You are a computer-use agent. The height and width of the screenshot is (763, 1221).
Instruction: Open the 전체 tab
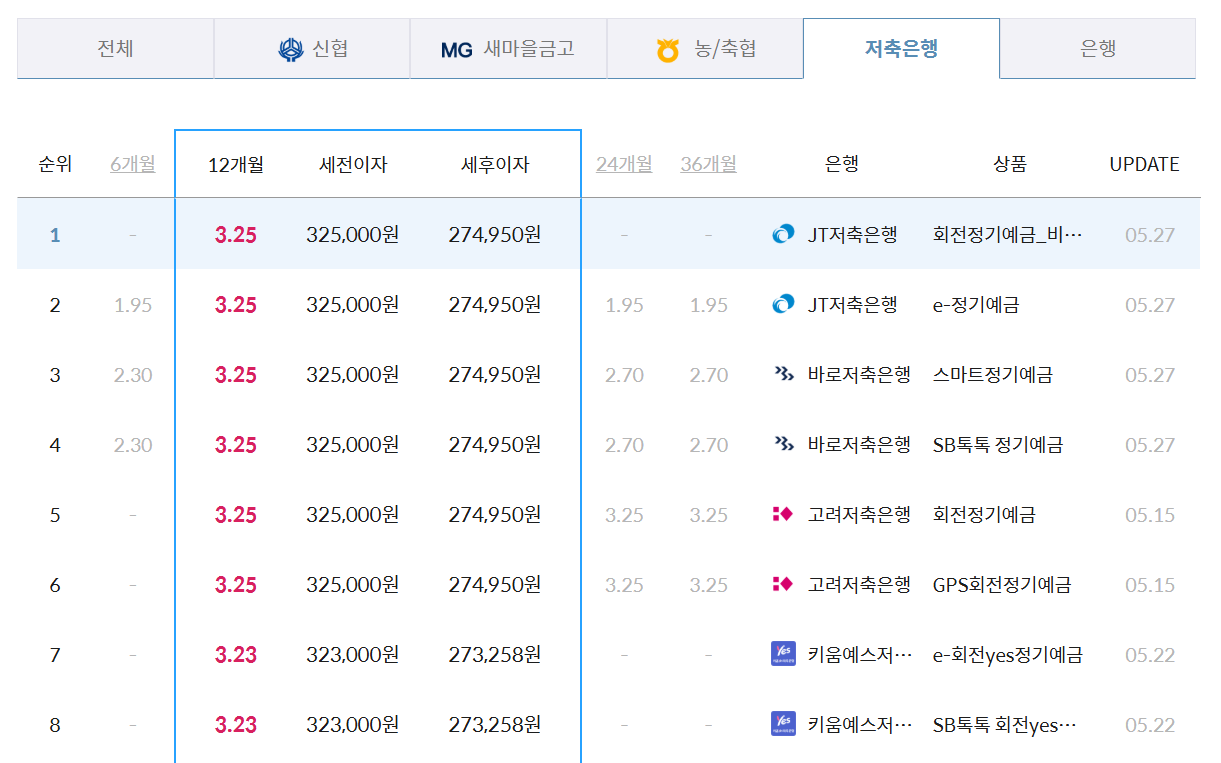tap(115, 48)
